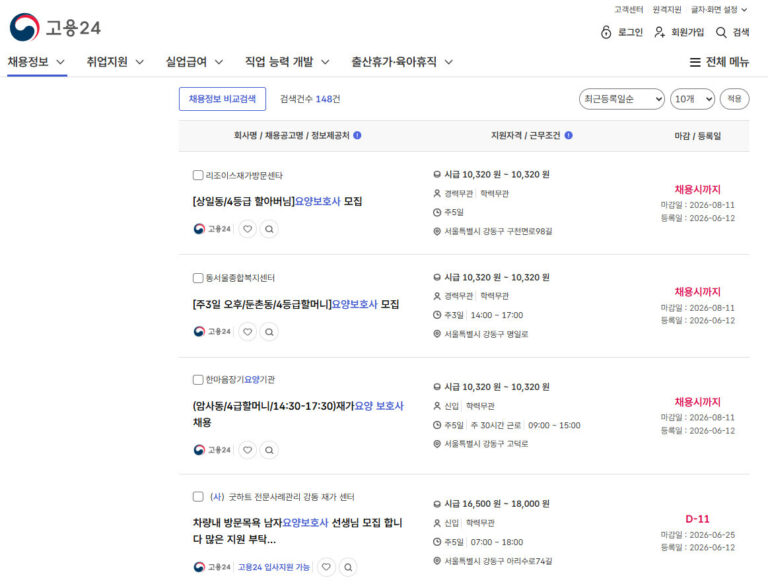Image resolution: width=768 pixels, height=584 pixels.
Task: Click company name 리조이스재가방문센타
Action: [244, 175]
